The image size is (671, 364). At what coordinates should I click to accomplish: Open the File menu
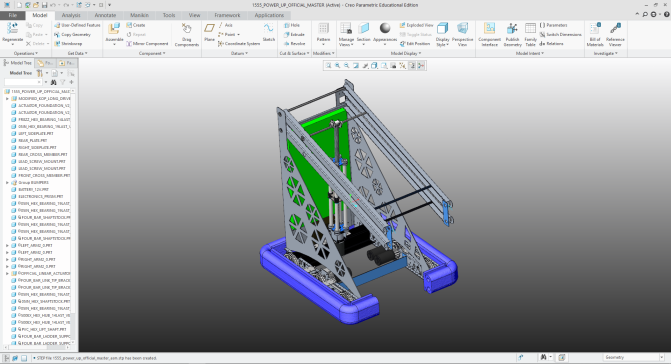tap(12, 15)
